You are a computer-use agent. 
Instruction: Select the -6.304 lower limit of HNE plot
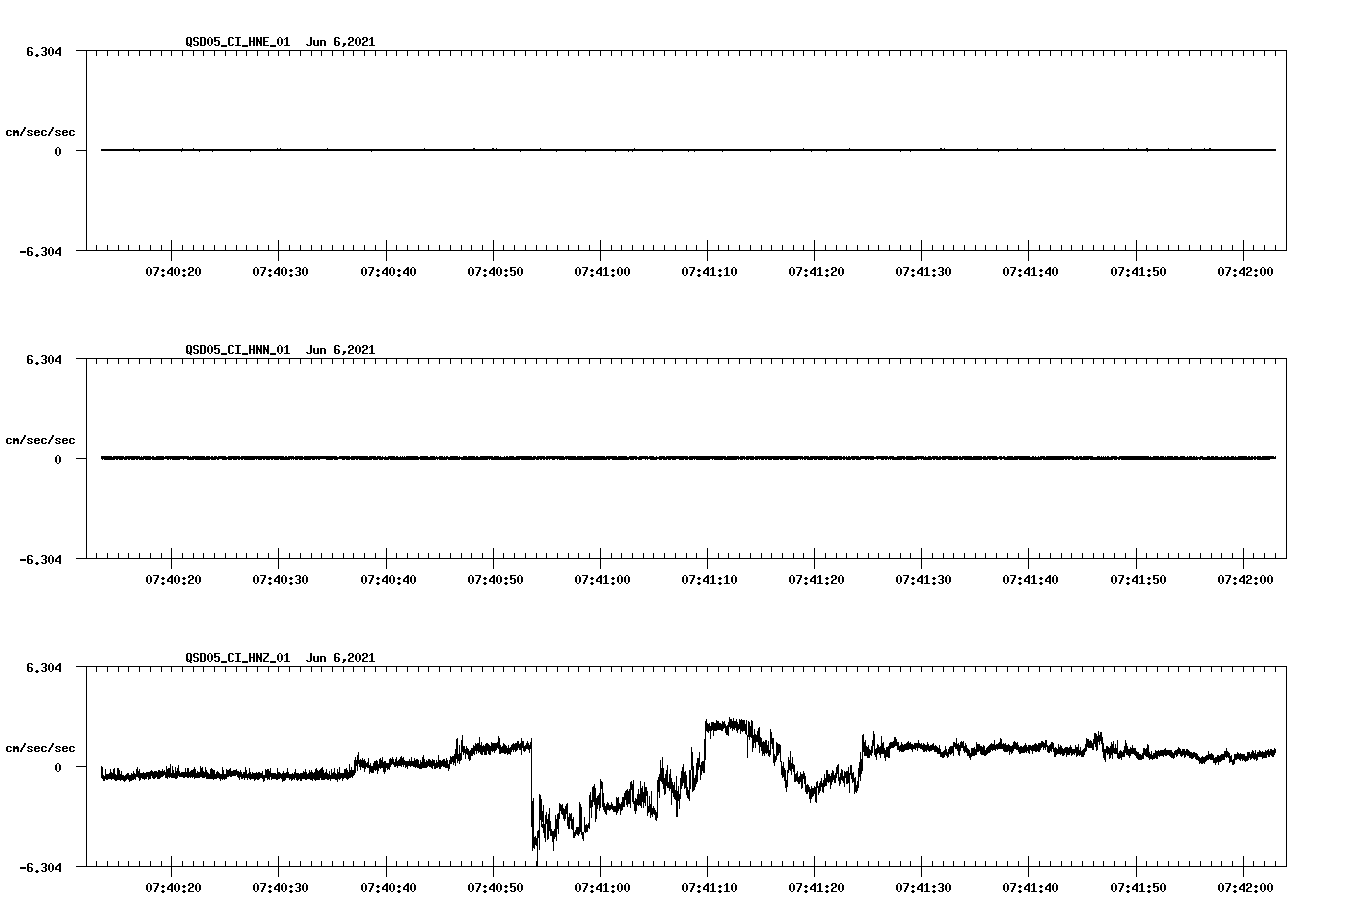tap(40, 252)
